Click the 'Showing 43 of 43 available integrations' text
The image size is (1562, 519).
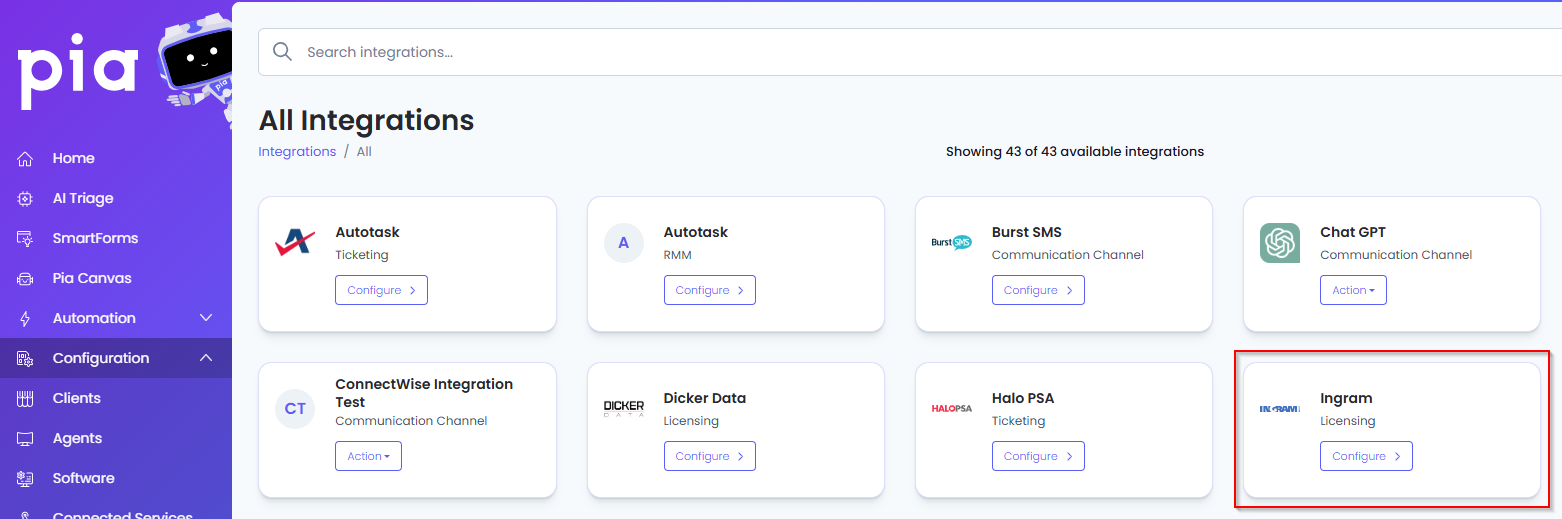click(1075, 152)
